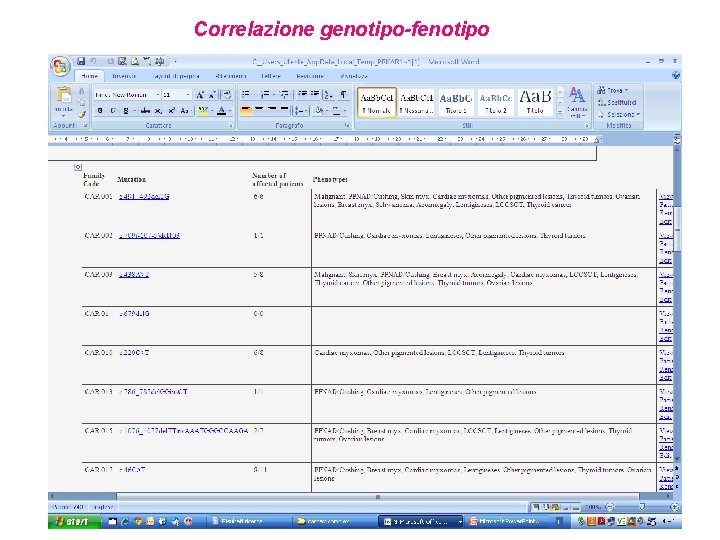The image size is (720, 540).
Task: Toggle paragraph marks with the pilcrow button
Action: [343, 95]
